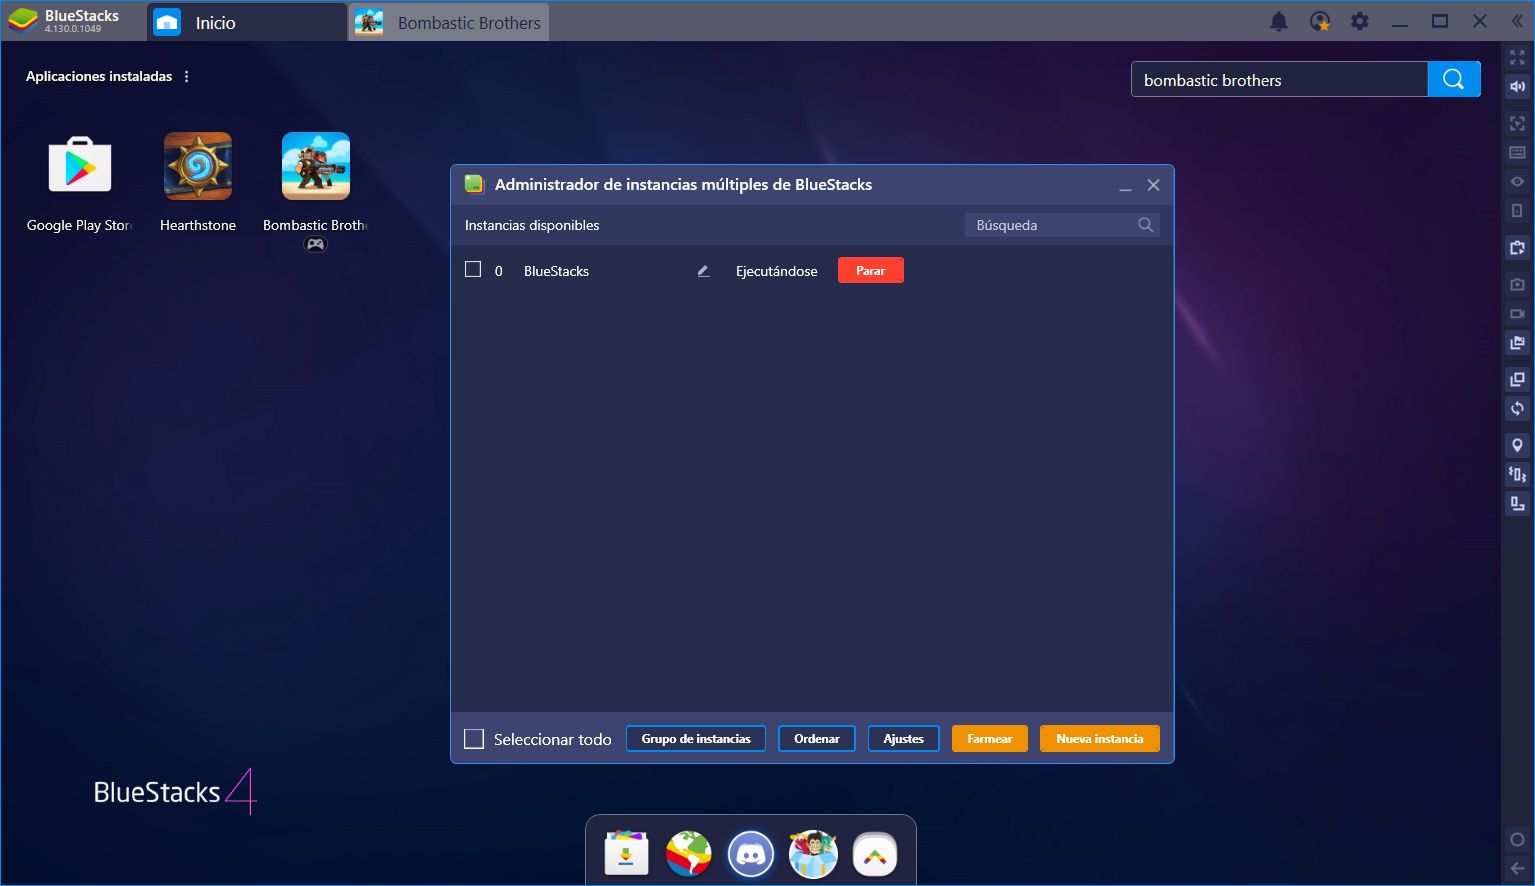Click the bombastic brothers search field
Viewport: 1535px width, 886px height.
coord(1279,80)
